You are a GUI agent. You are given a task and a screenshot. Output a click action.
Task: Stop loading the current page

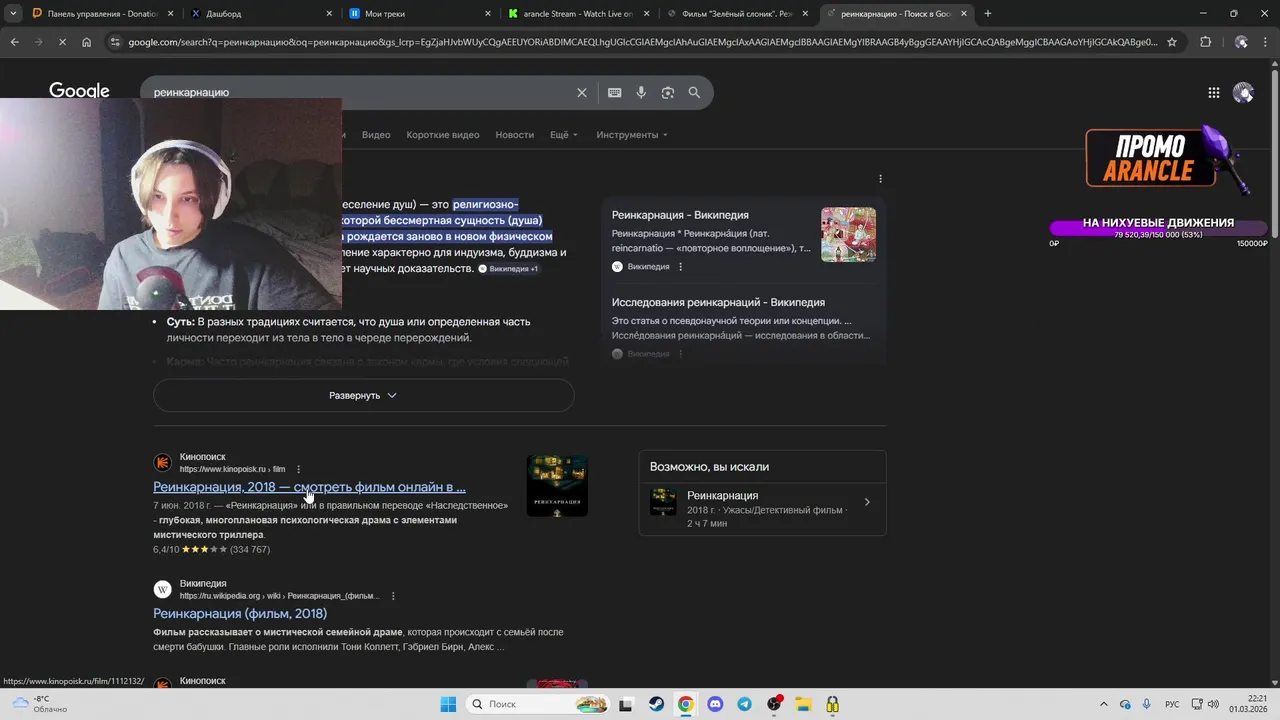coord(62,42)
